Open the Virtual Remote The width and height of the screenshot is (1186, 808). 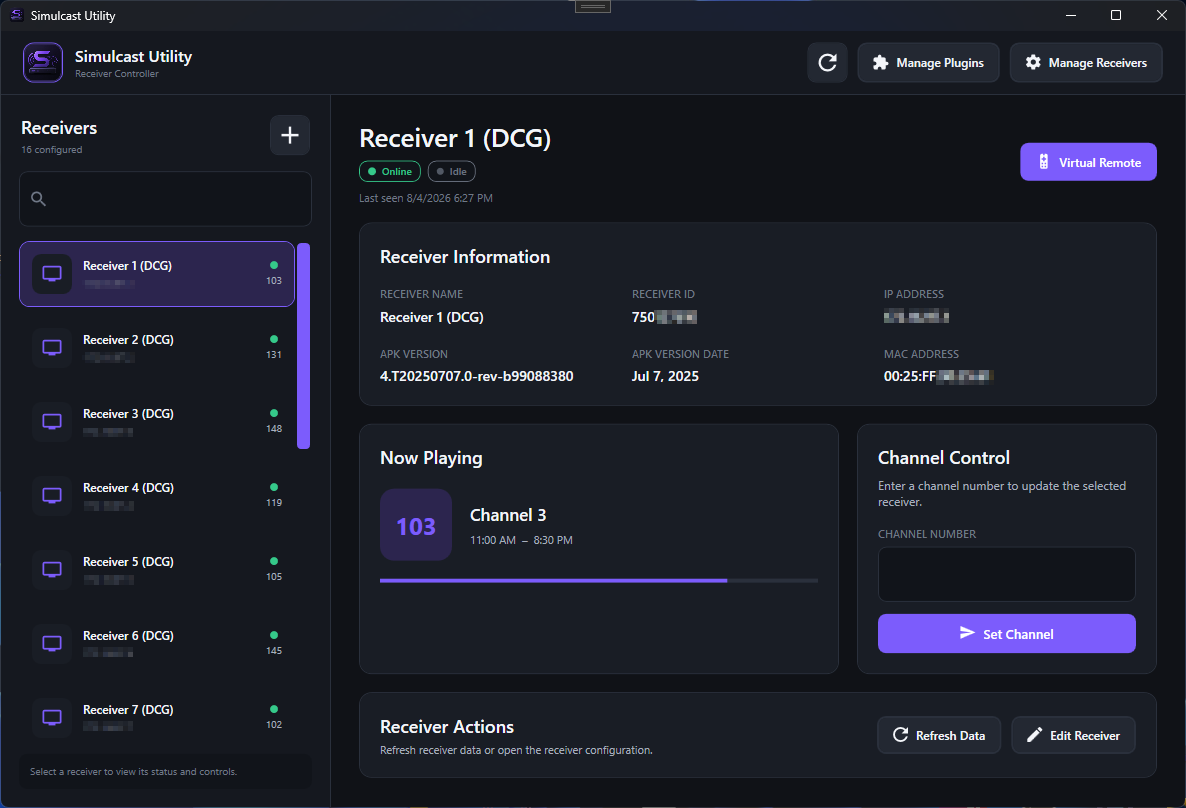tap(1088, 162)
